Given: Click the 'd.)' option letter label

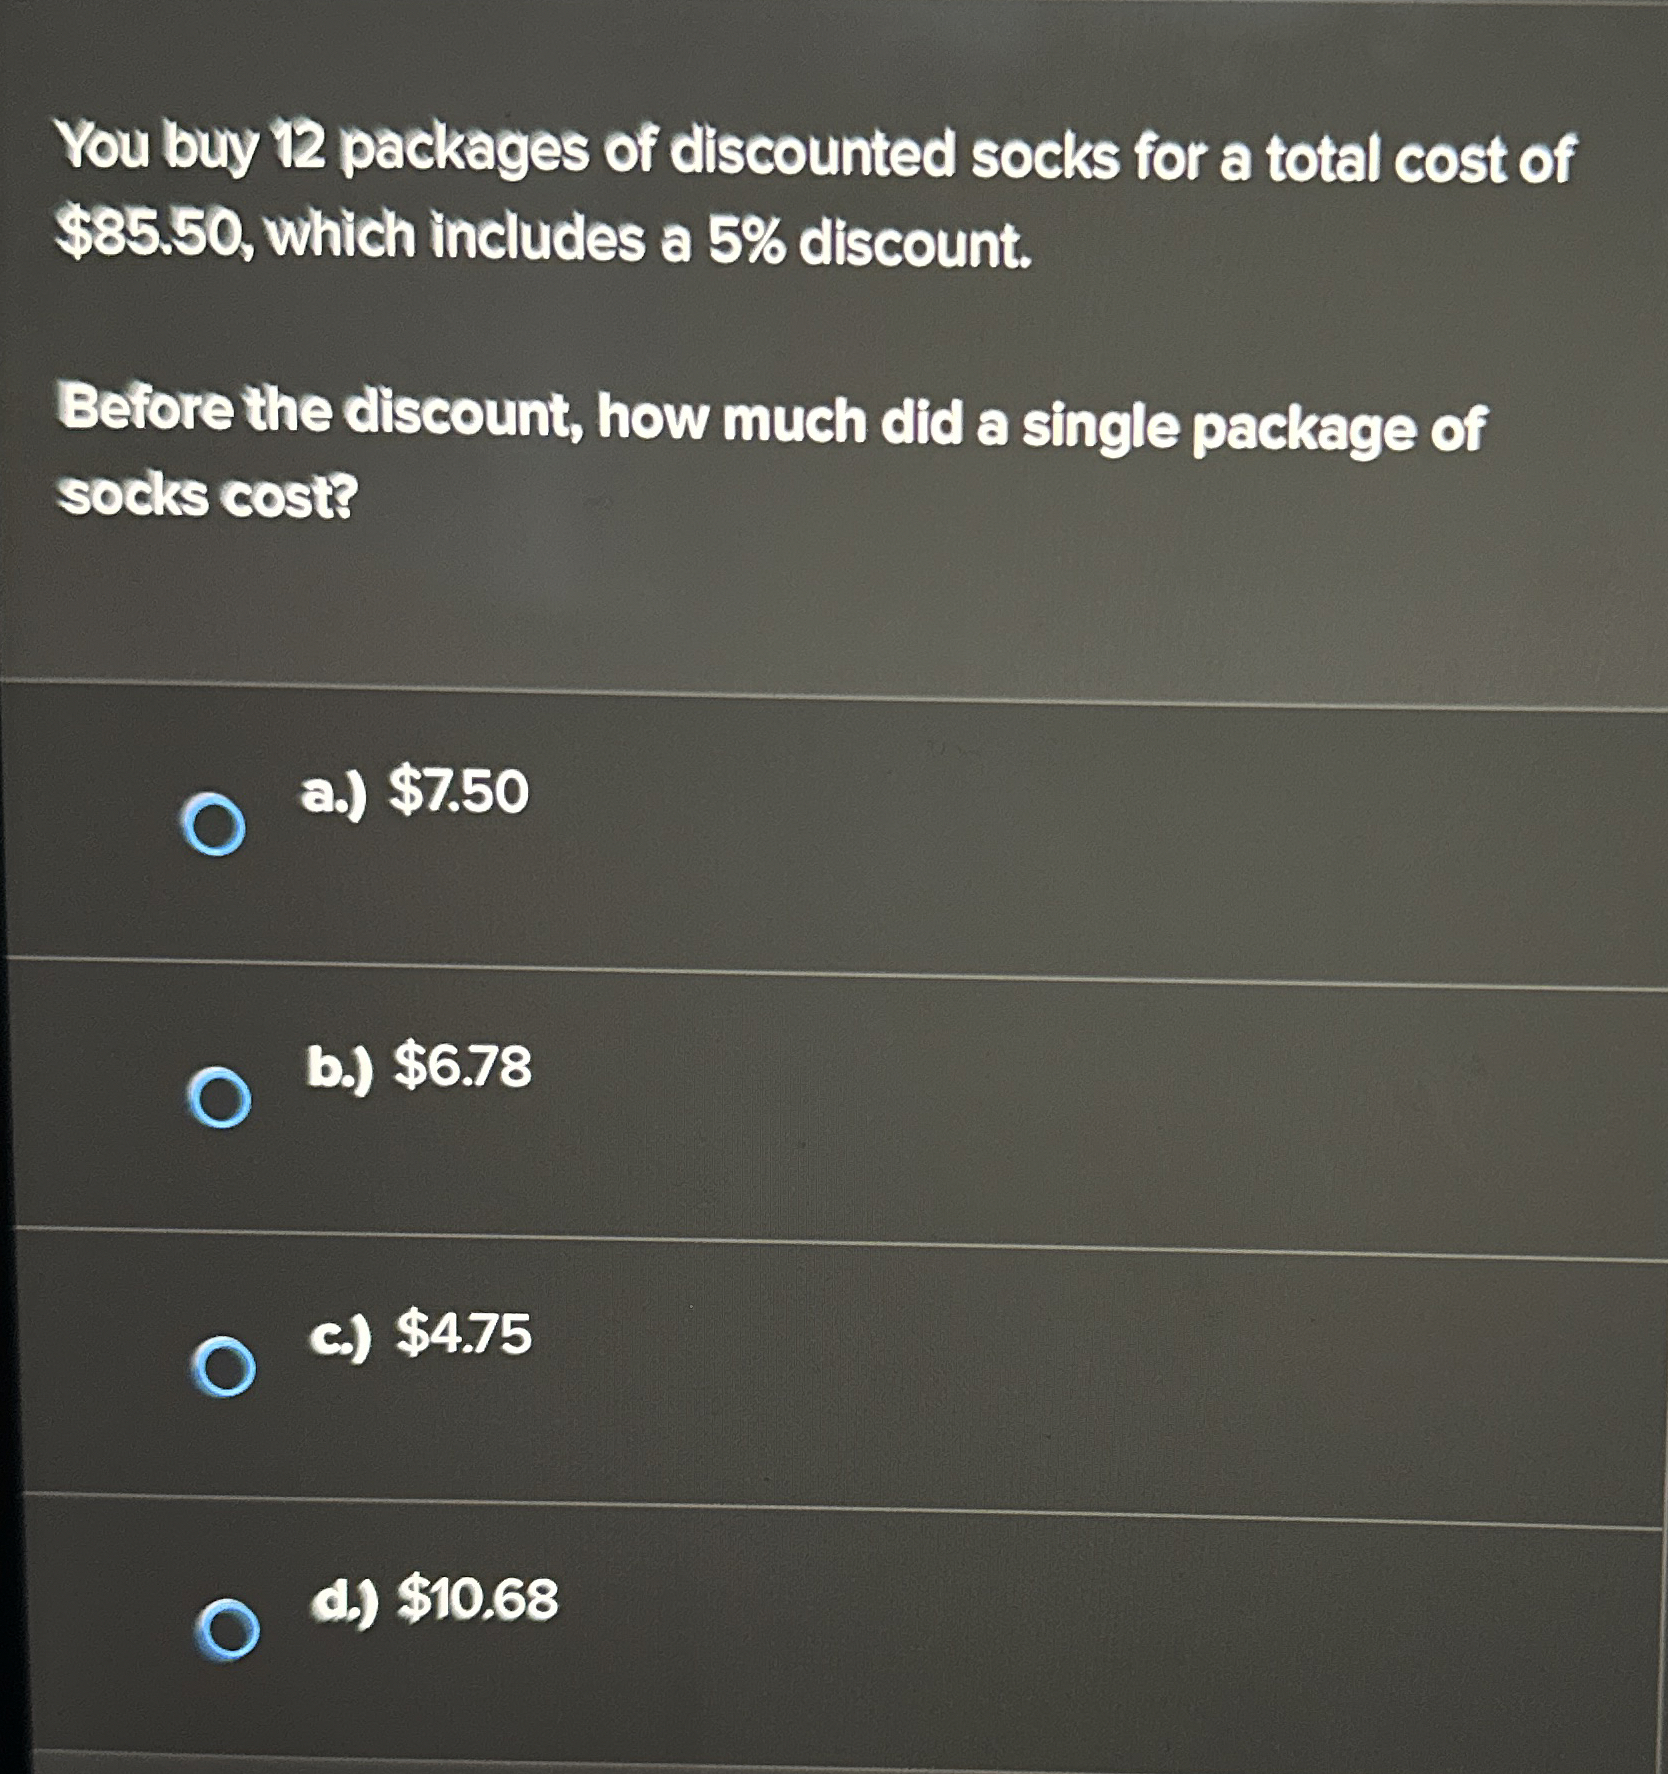Looking at the screenshot, I should coord(345,1602).
